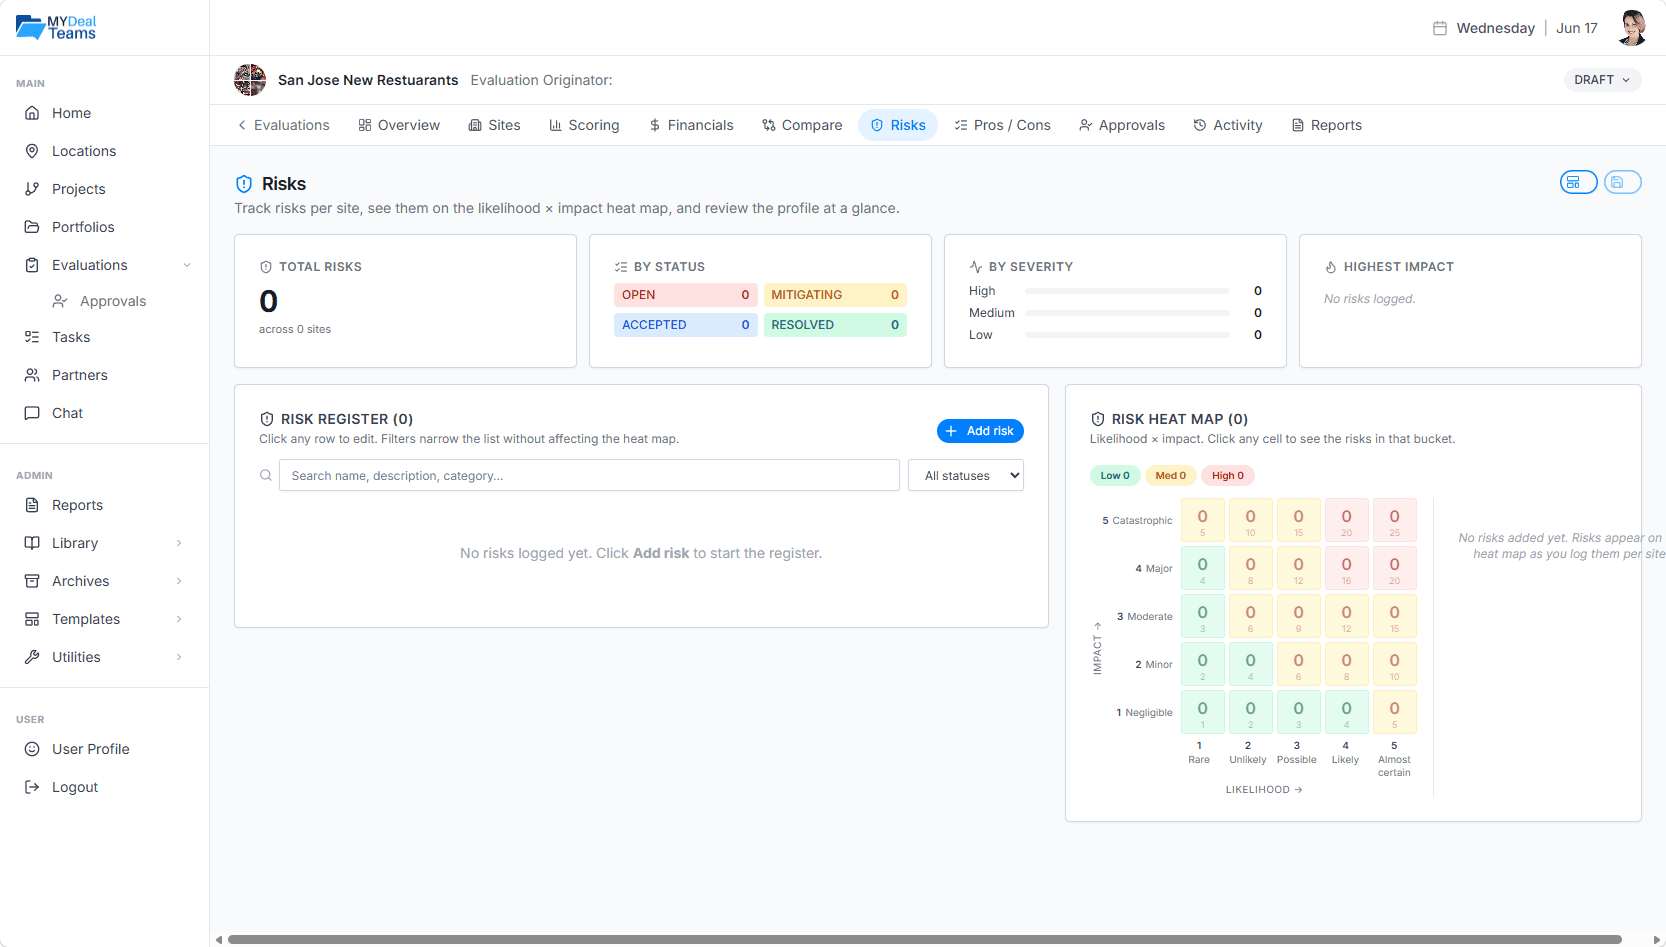Open Home via its house icon
Viewport: 1666px width, 947px height.
pos(32,113)
